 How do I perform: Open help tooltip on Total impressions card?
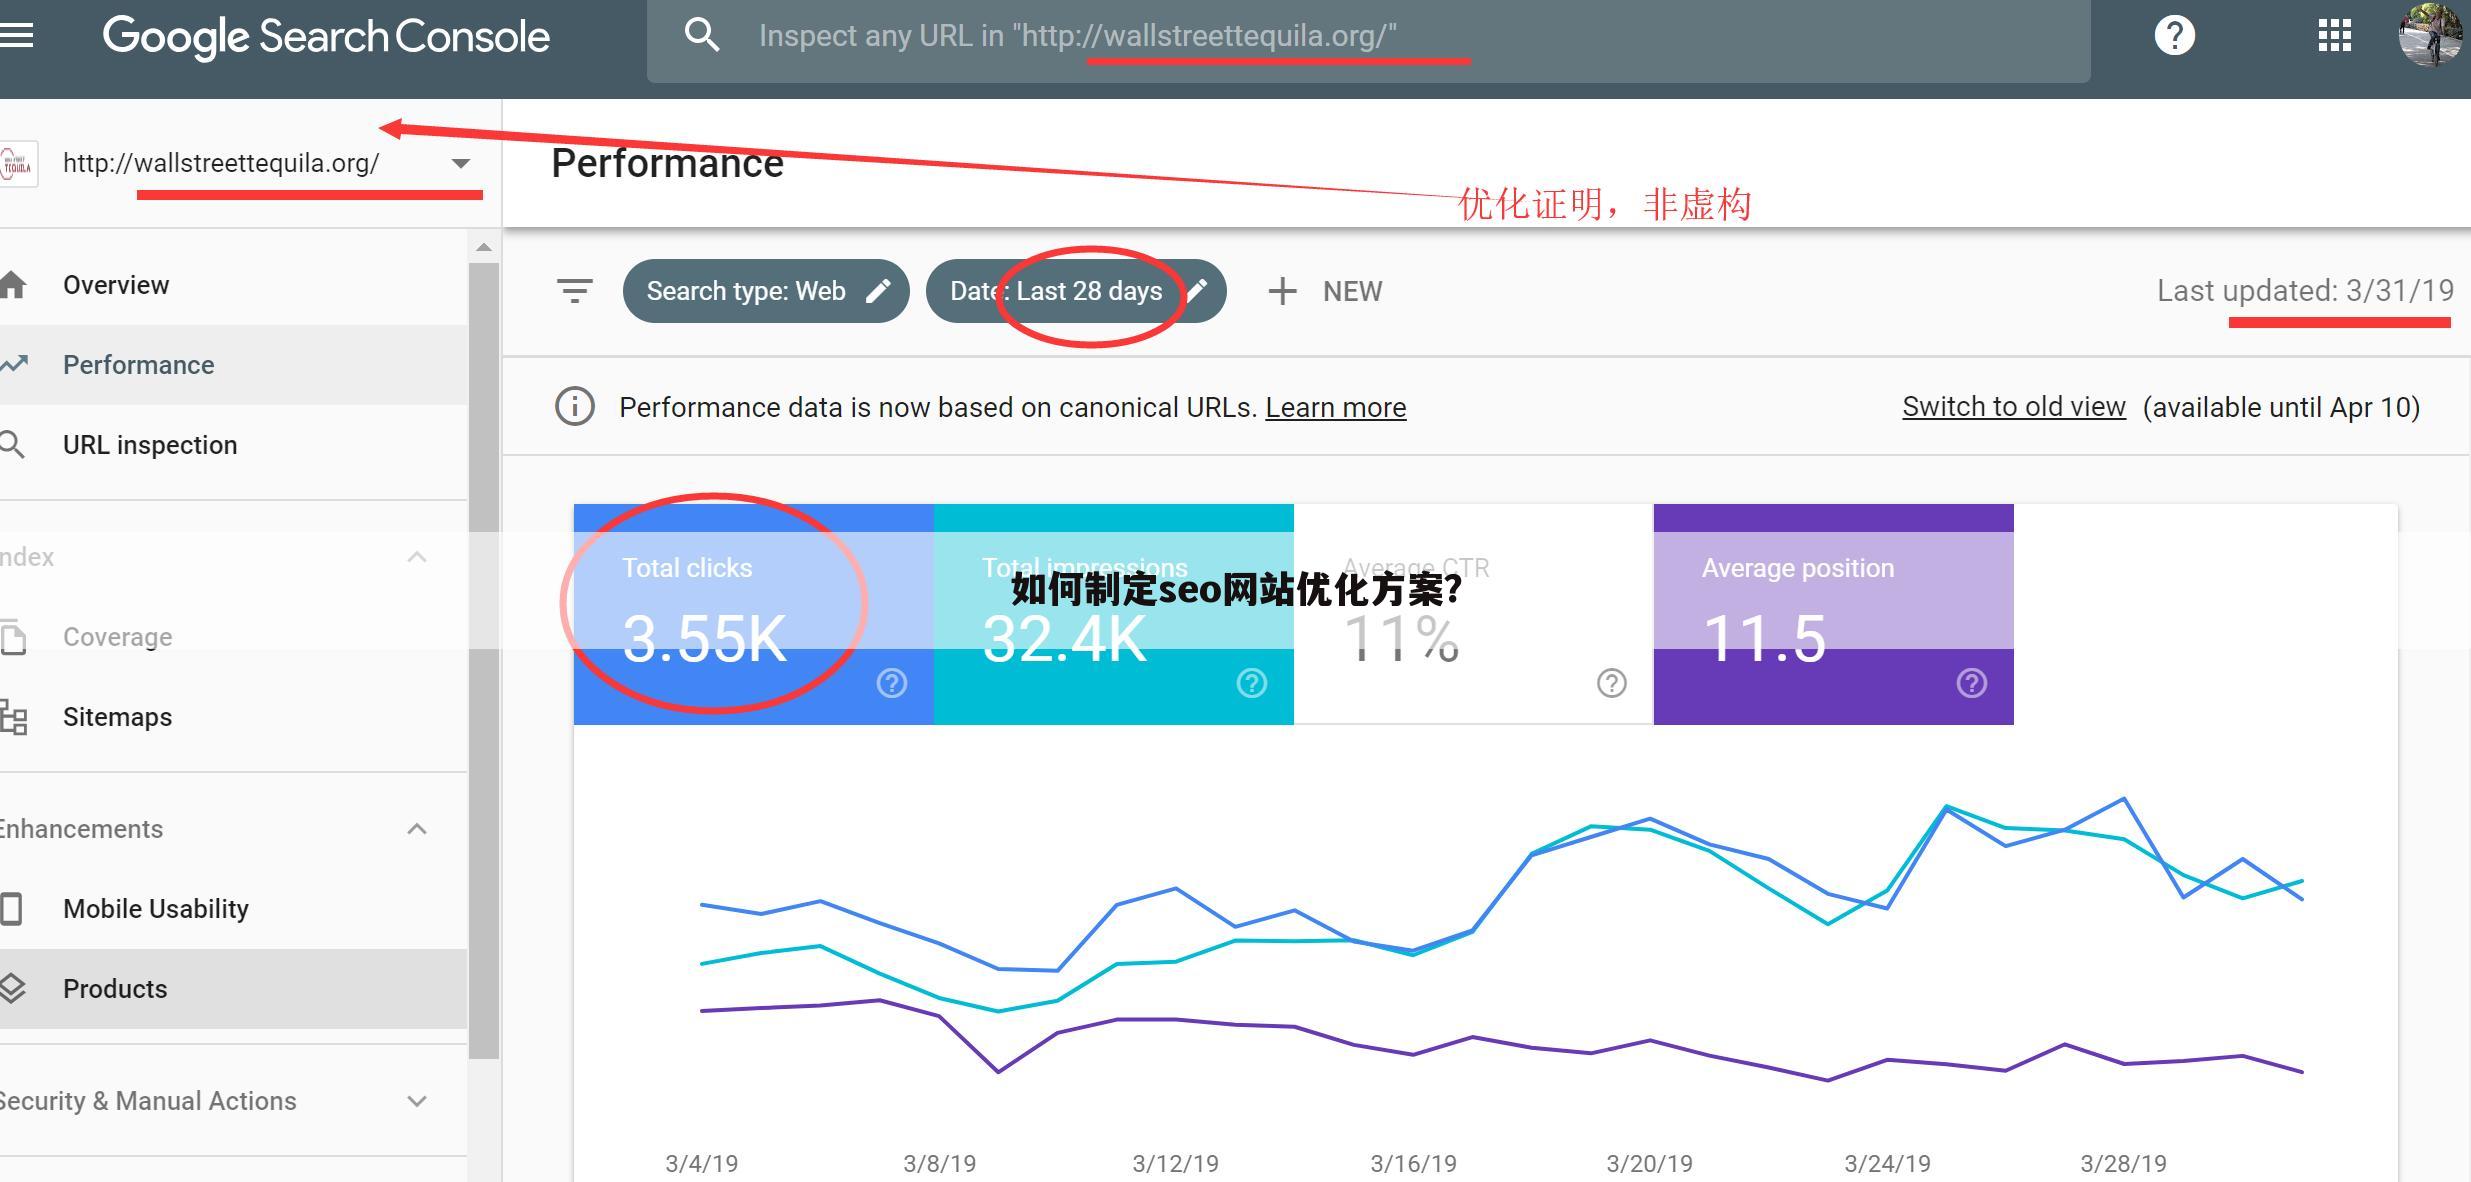tap(1252, 683)
